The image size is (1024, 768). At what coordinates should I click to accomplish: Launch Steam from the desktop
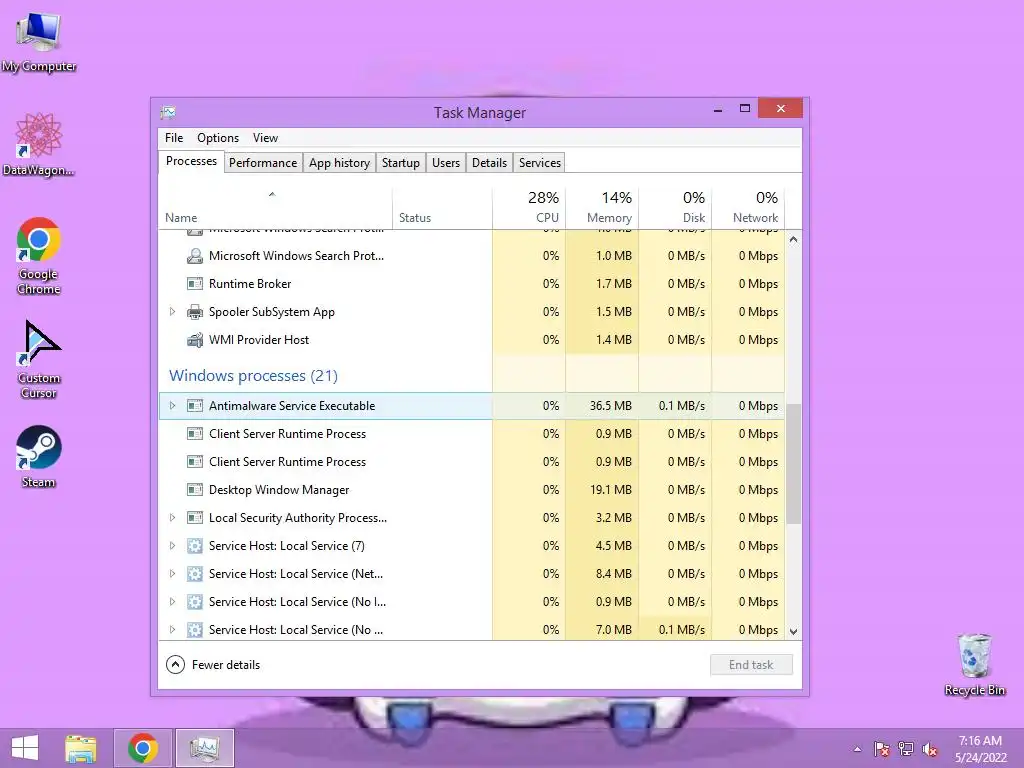[x=39, y=456]
